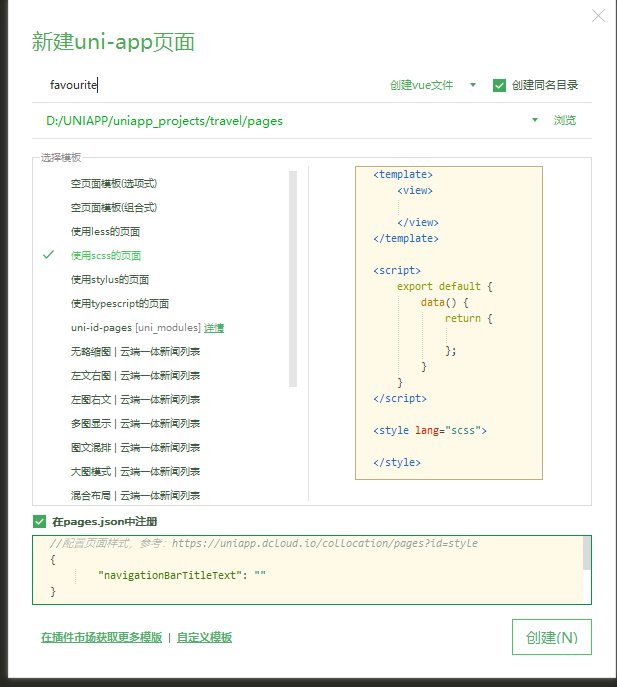
Task: Open the 创建vue文件 file type dropdown
Action: 421,85
